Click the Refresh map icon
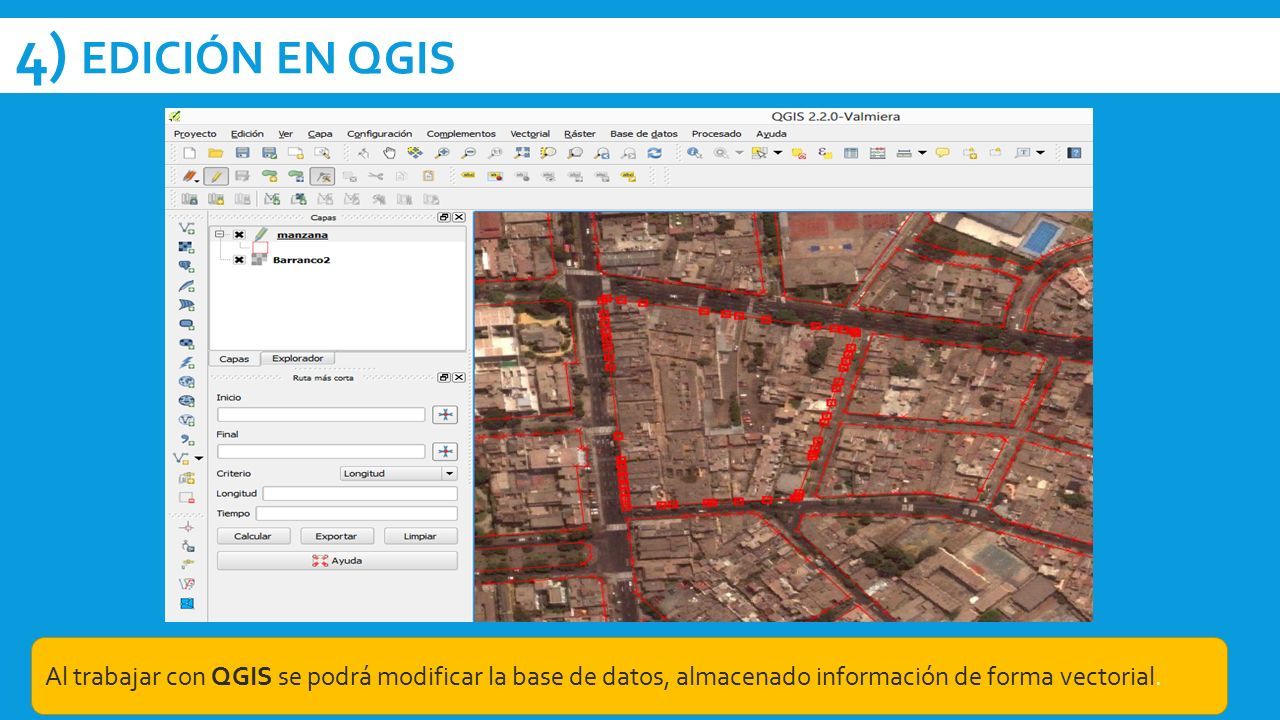 (655, 153)
